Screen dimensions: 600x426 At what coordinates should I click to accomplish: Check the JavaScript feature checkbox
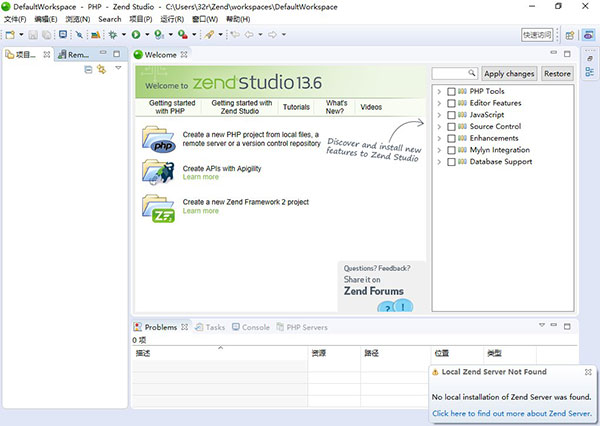coord(452,115)
